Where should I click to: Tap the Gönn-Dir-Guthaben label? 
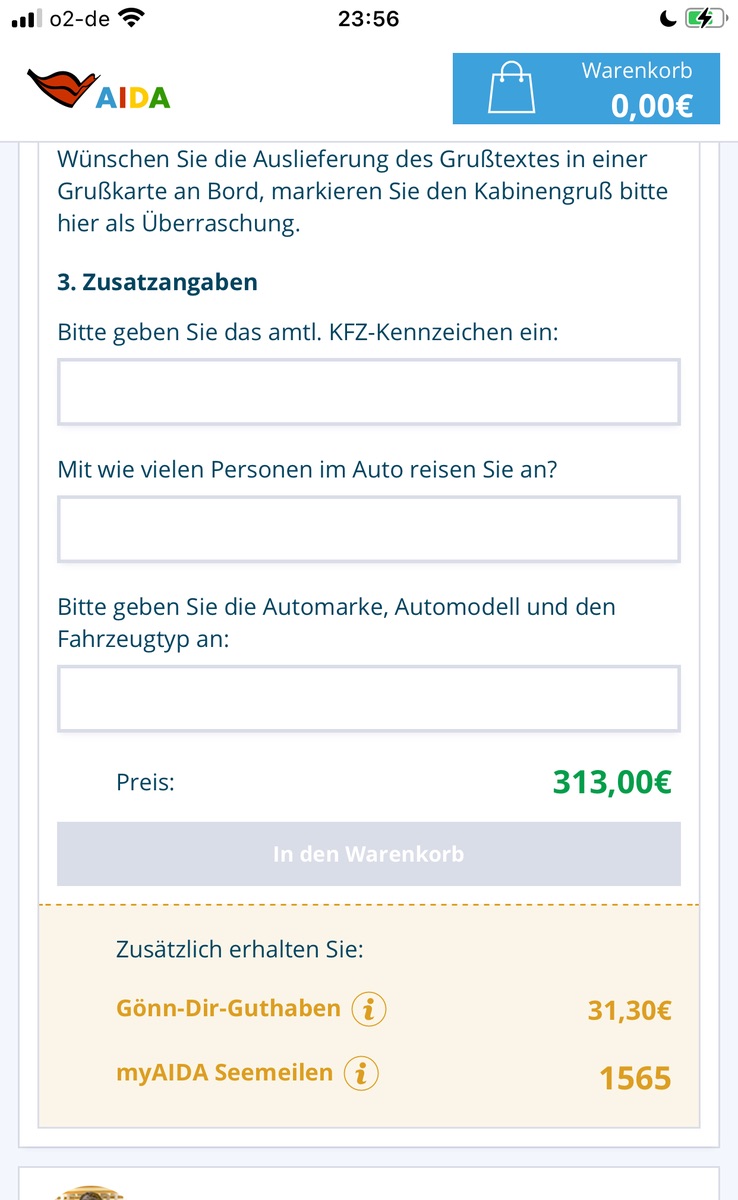click(228, 1008)
